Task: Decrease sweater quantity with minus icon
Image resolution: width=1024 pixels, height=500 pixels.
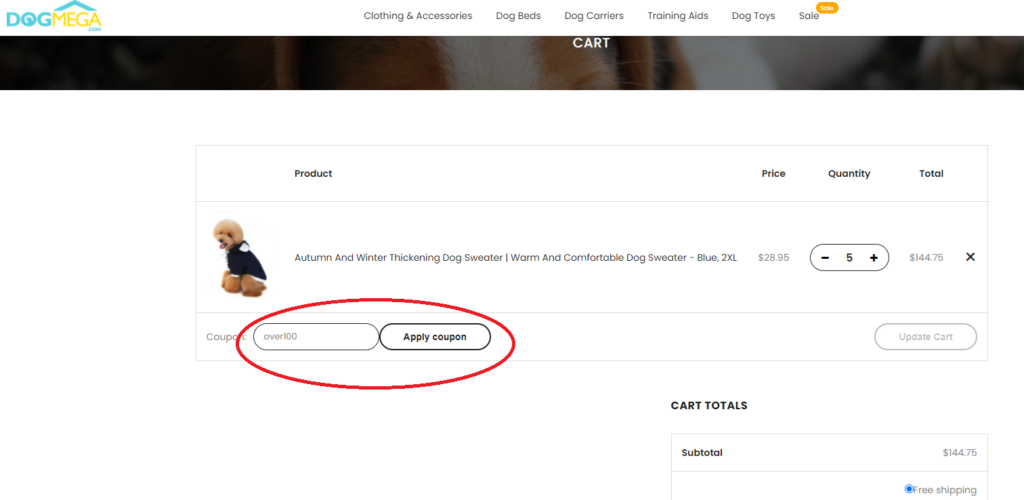Action: click(x=825, y=258)
